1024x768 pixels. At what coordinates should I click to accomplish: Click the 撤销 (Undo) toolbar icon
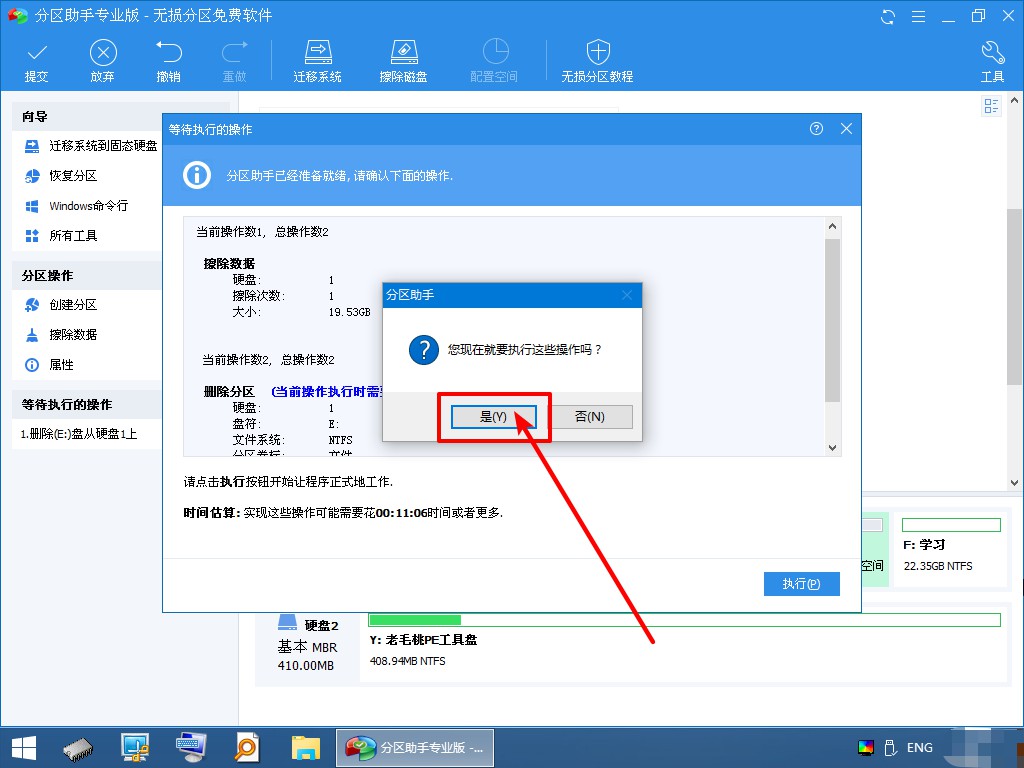click(x=168, y=62)
